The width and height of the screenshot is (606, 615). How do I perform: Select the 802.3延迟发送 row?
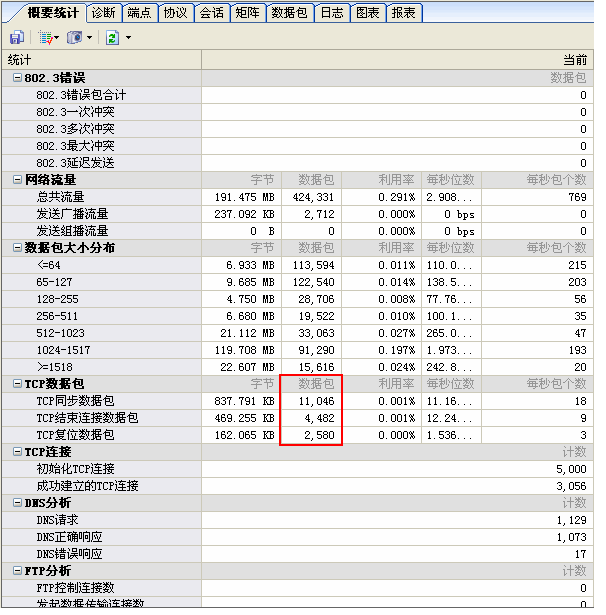(x=297, y=163)
